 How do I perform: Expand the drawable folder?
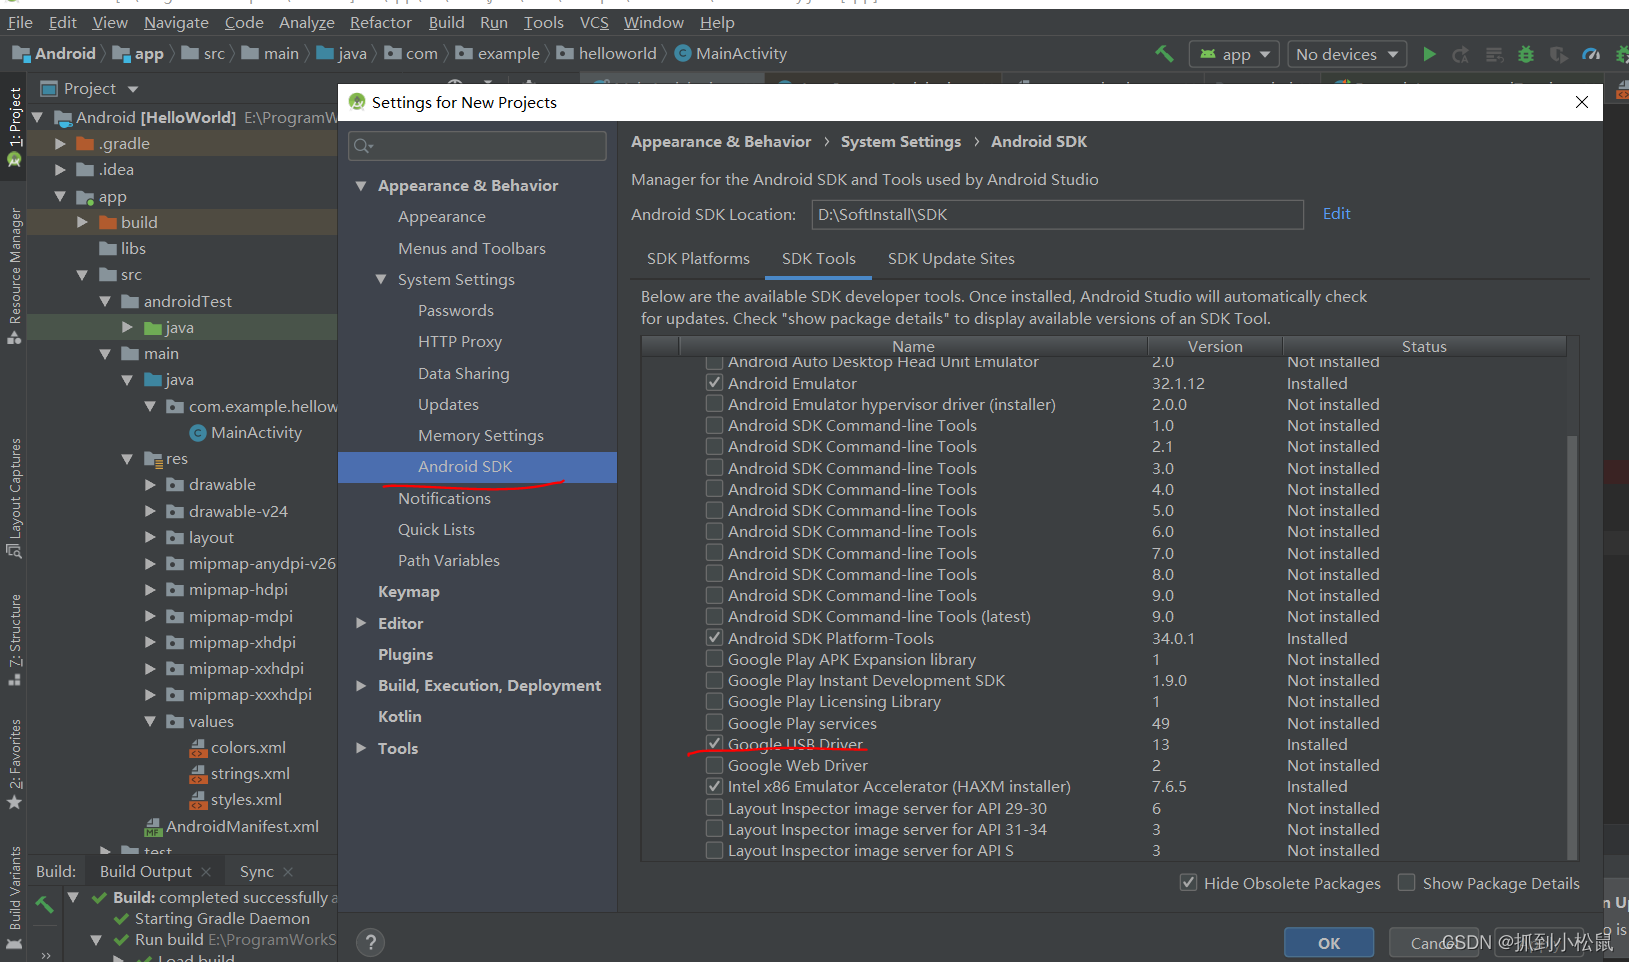pyautogui.click(x=150, y=484)
